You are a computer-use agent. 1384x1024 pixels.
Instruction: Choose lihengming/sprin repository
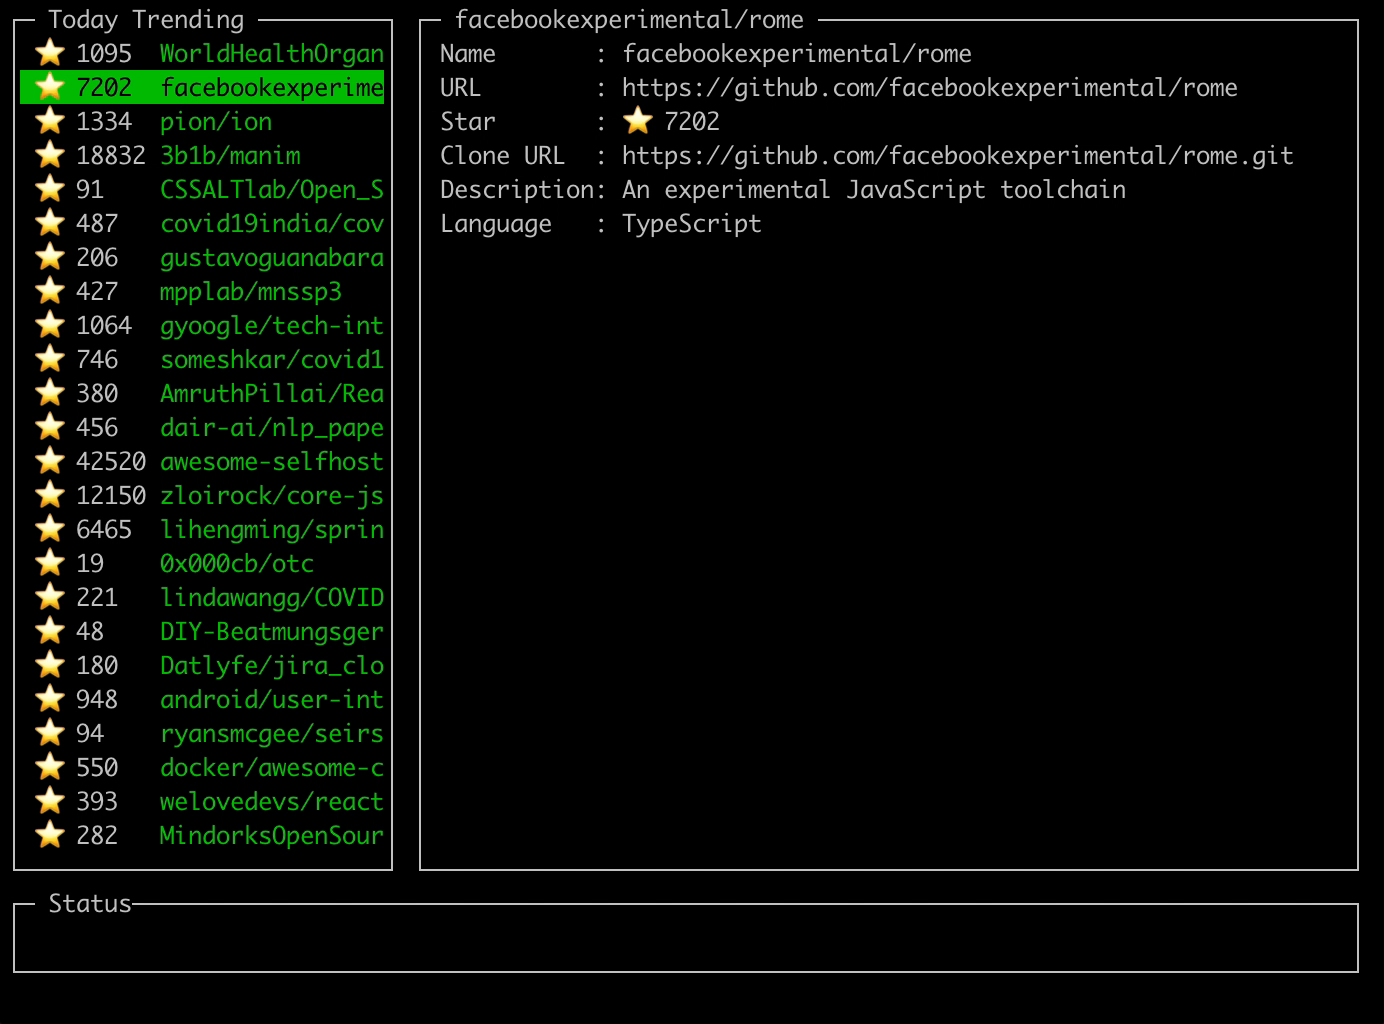coord(202,529)
